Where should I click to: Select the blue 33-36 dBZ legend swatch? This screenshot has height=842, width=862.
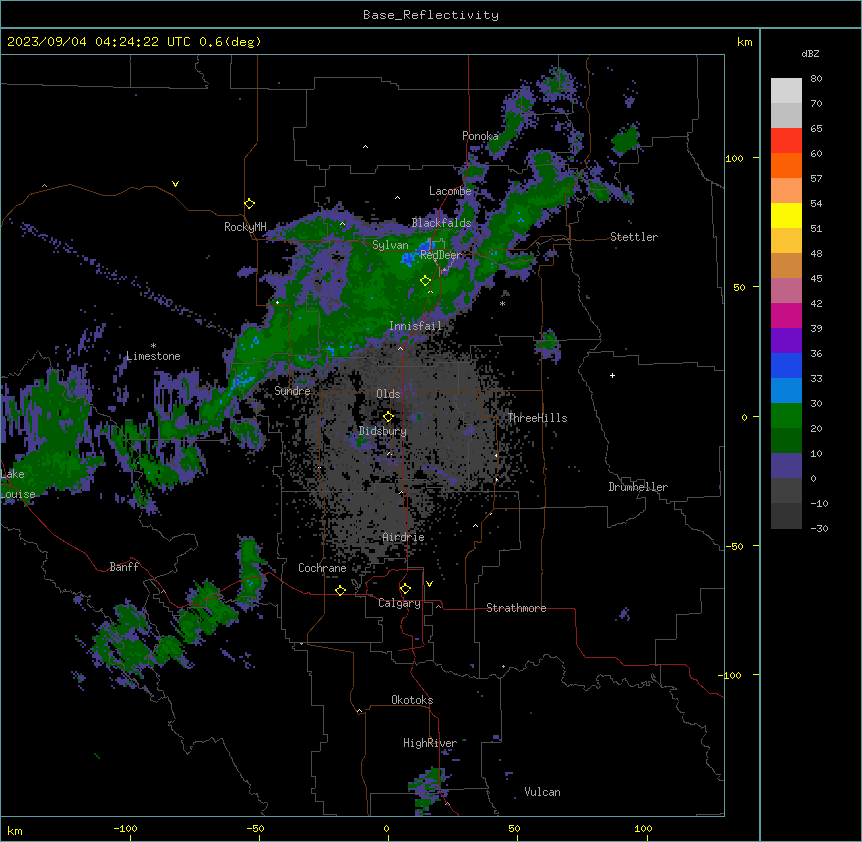(786, 365)
